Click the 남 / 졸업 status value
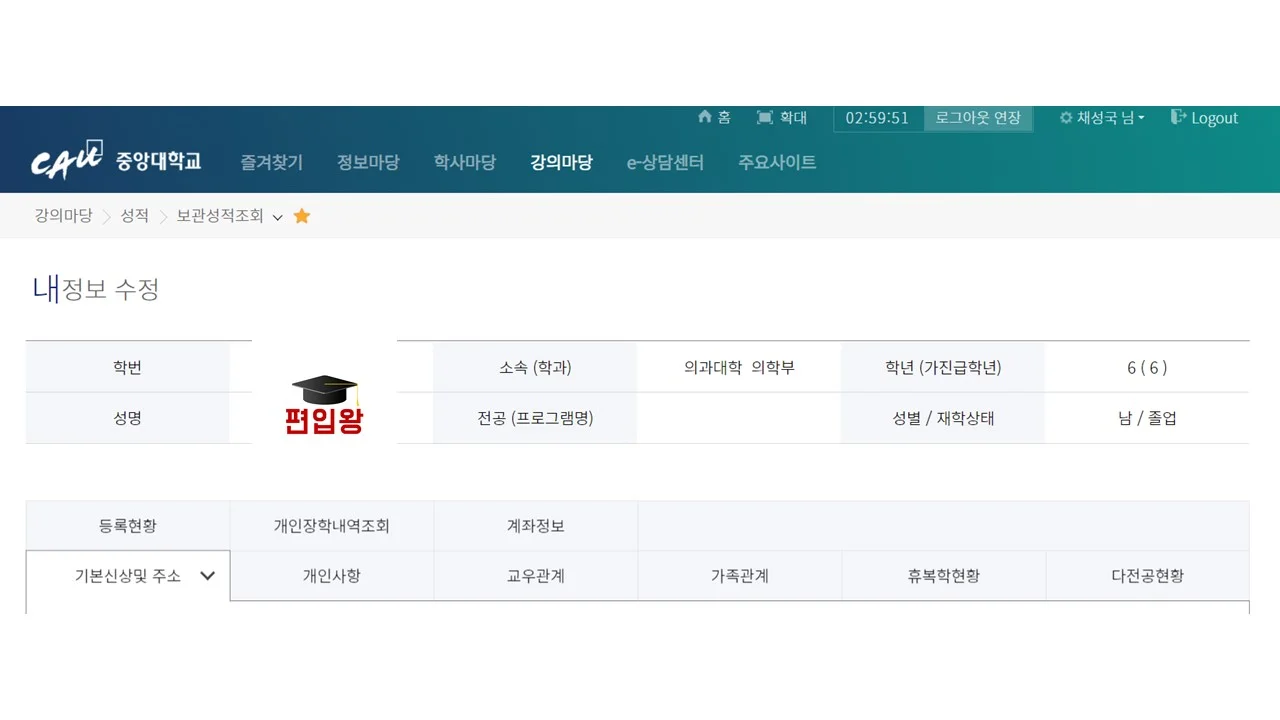 (x=1147, y=418)
